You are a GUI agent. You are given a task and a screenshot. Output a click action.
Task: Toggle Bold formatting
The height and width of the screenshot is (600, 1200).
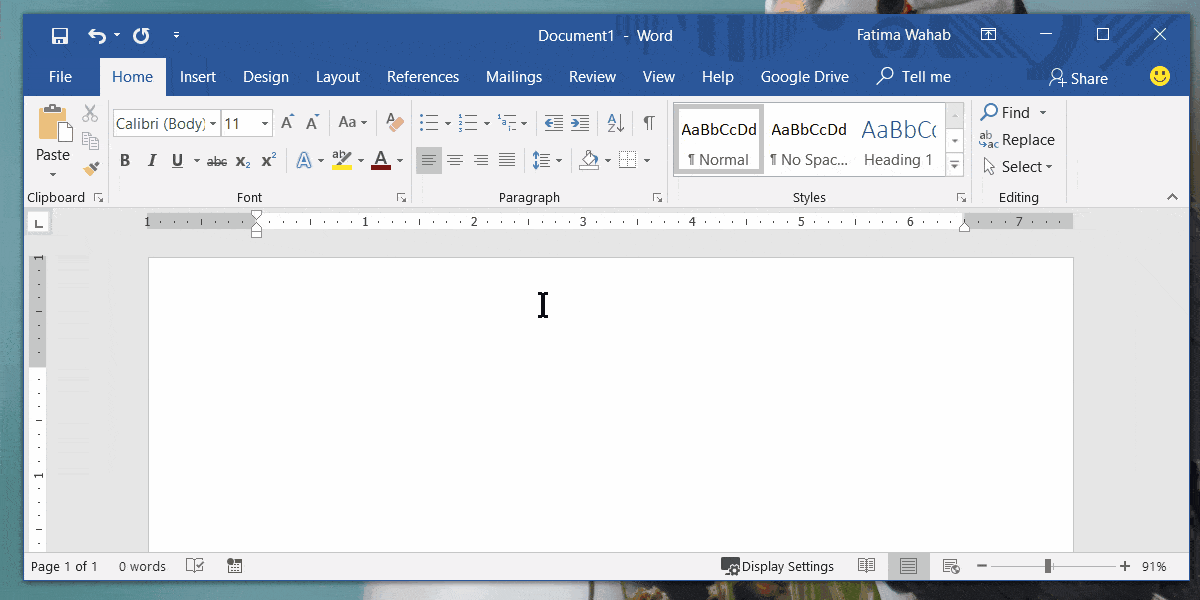click(x=125, y=161)
